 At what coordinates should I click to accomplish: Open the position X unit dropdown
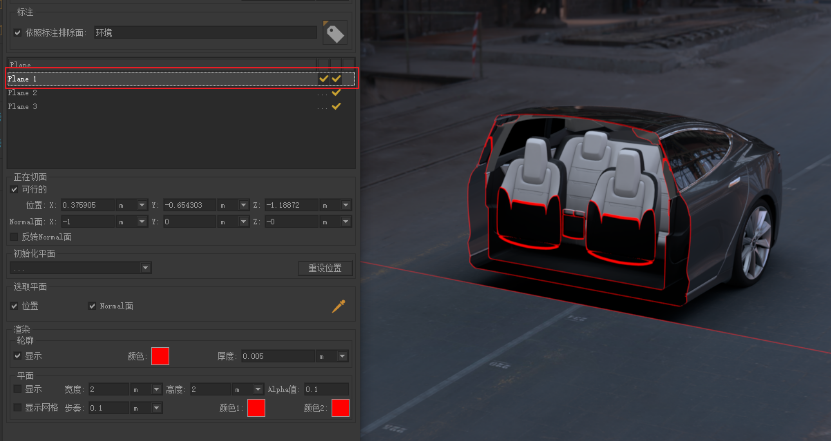[x=143, y=205]
